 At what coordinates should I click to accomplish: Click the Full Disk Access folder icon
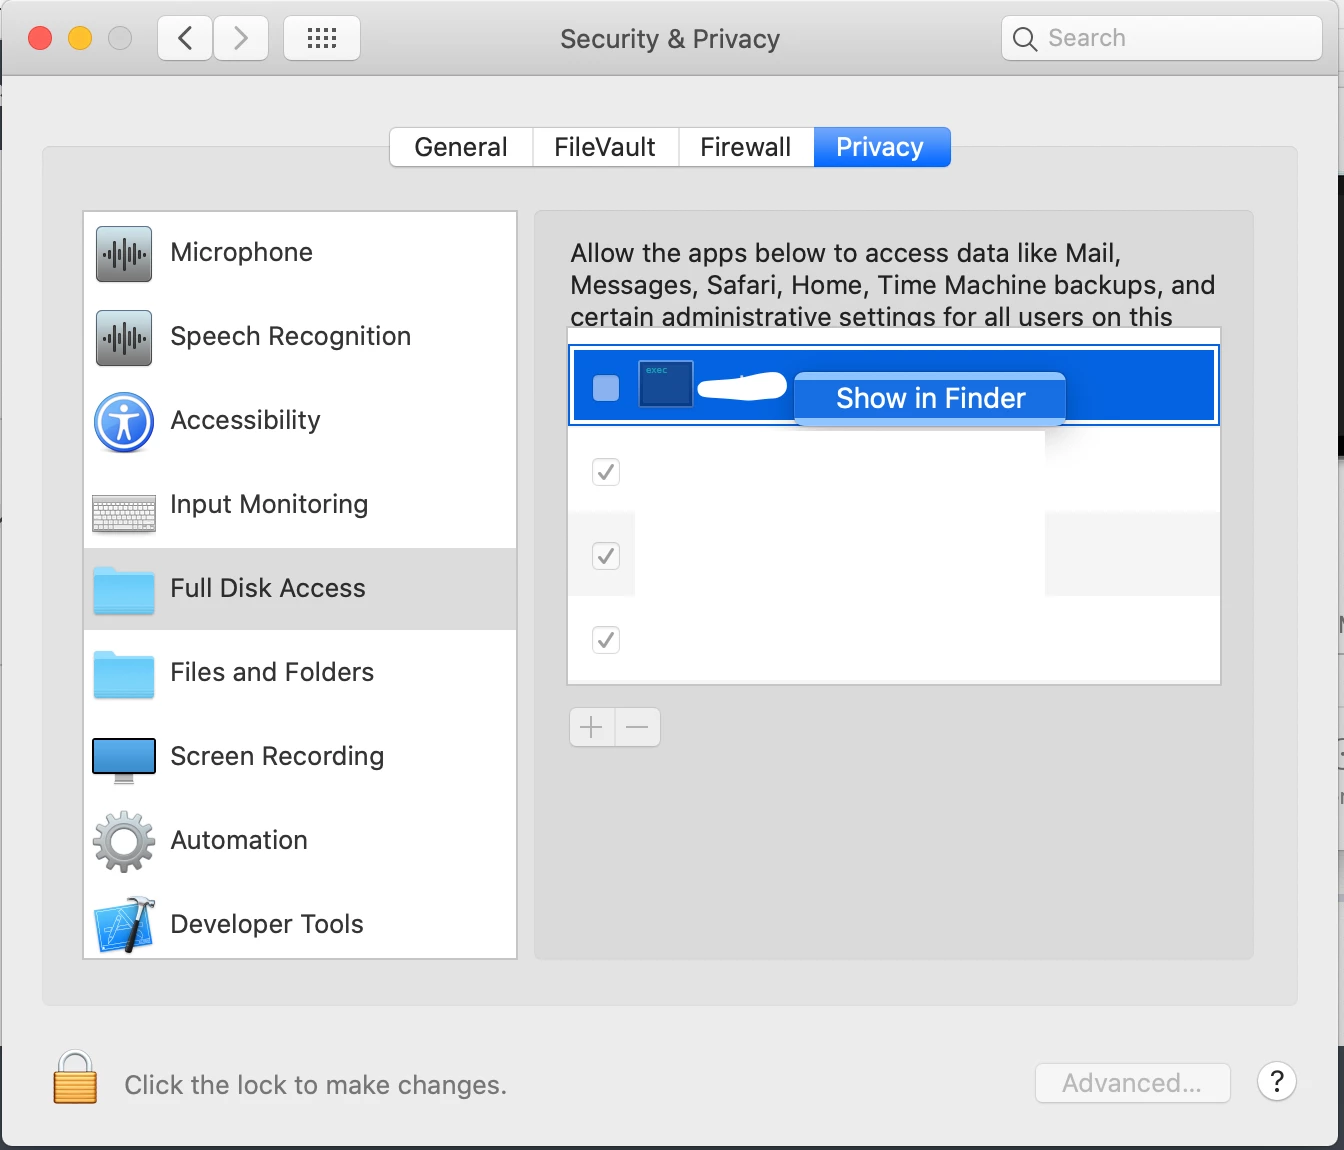124,590
